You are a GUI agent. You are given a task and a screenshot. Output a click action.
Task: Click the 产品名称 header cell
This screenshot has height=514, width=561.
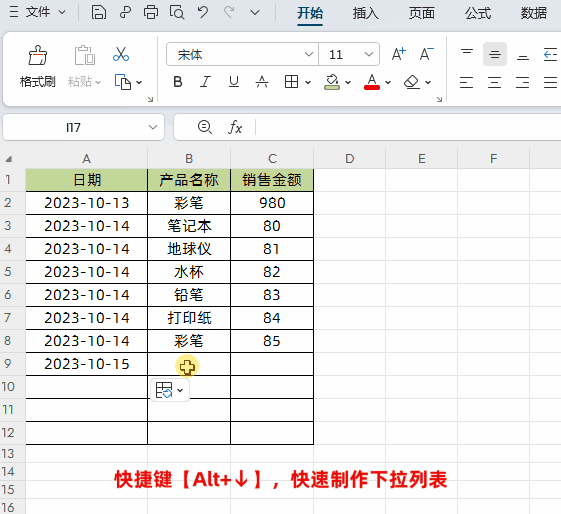[189, 180]
